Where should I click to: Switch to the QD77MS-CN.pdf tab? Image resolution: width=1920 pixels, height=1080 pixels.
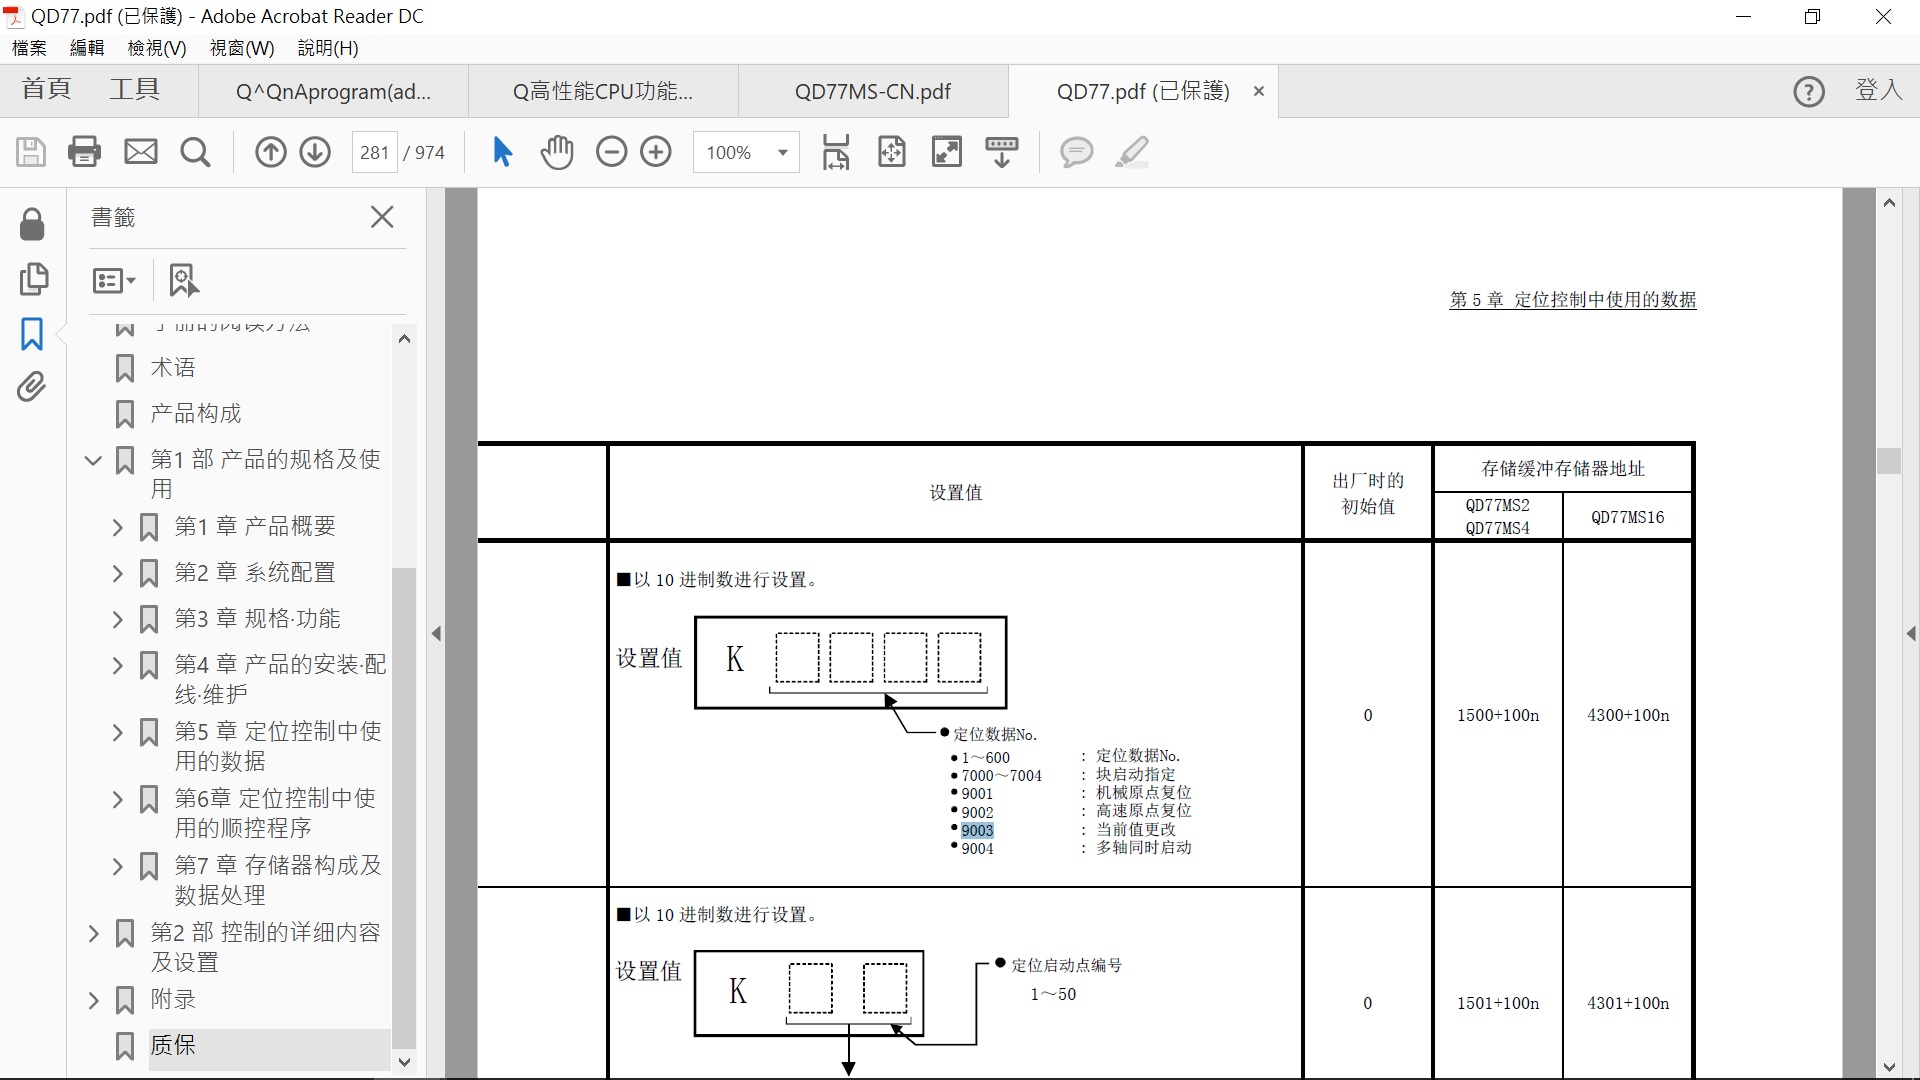click(872, 92)
